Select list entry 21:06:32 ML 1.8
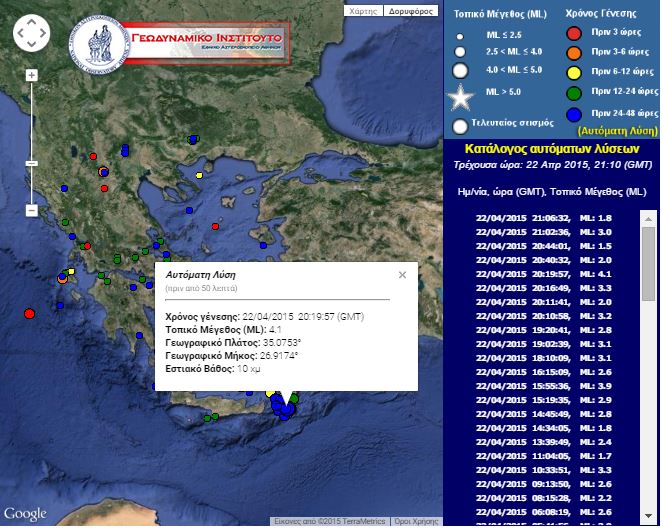The height and width of the screenshot is (528, 662). [x=543, y=218]
